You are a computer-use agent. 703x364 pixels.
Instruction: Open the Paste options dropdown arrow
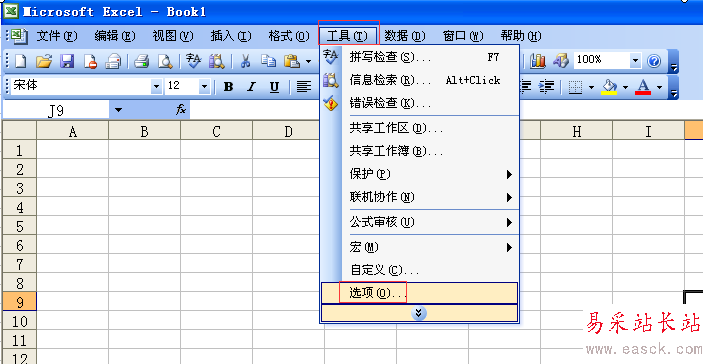click(308, 61)
